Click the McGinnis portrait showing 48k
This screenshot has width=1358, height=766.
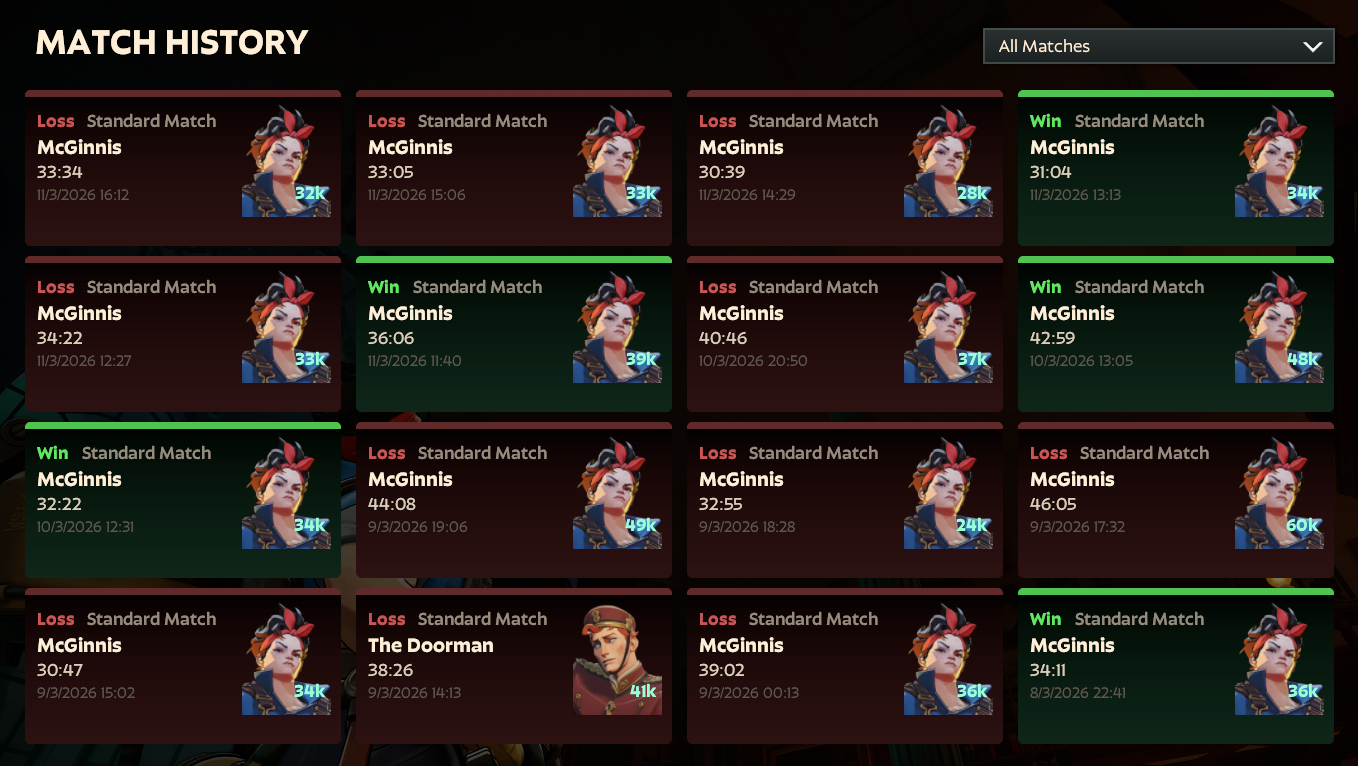[x=1279, y=327]
